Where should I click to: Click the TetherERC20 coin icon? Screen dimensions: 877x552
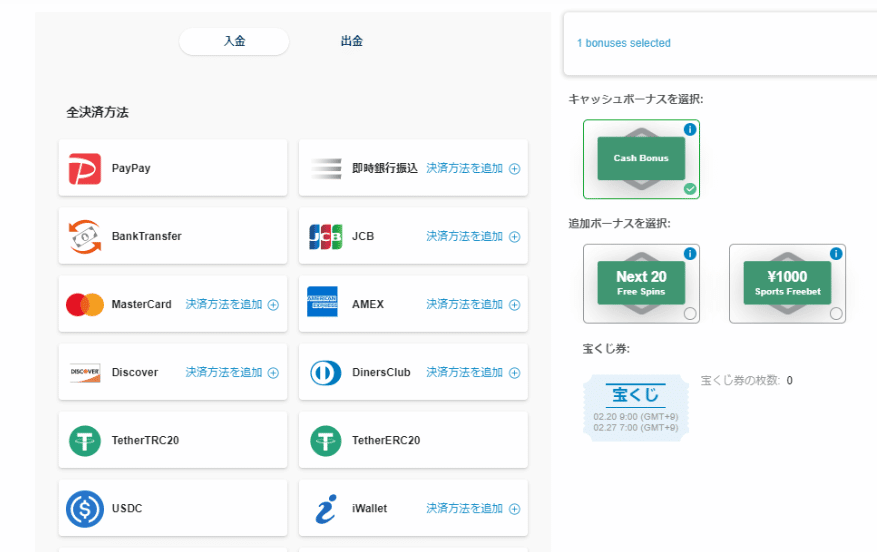point(326,441)
